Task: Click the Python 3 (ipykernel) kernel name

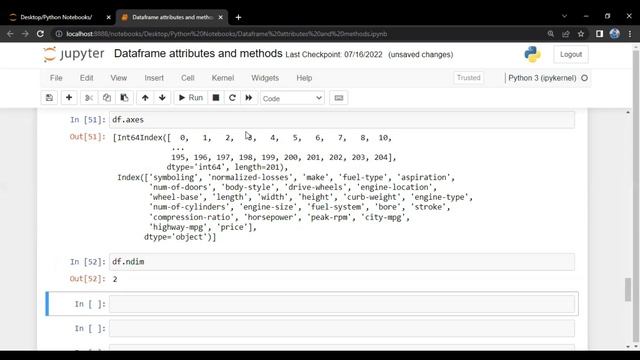Action: click(x=542, y=78)
